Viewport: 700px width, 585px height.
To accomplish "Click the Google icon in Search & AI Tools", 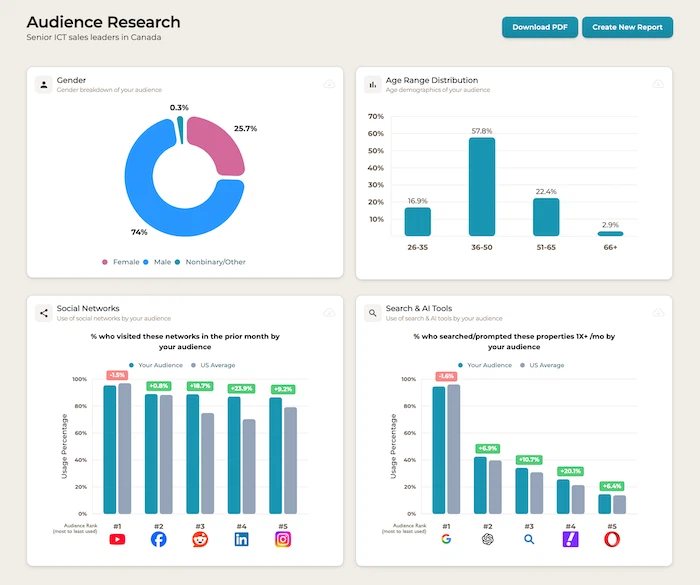I will [445, 539].
